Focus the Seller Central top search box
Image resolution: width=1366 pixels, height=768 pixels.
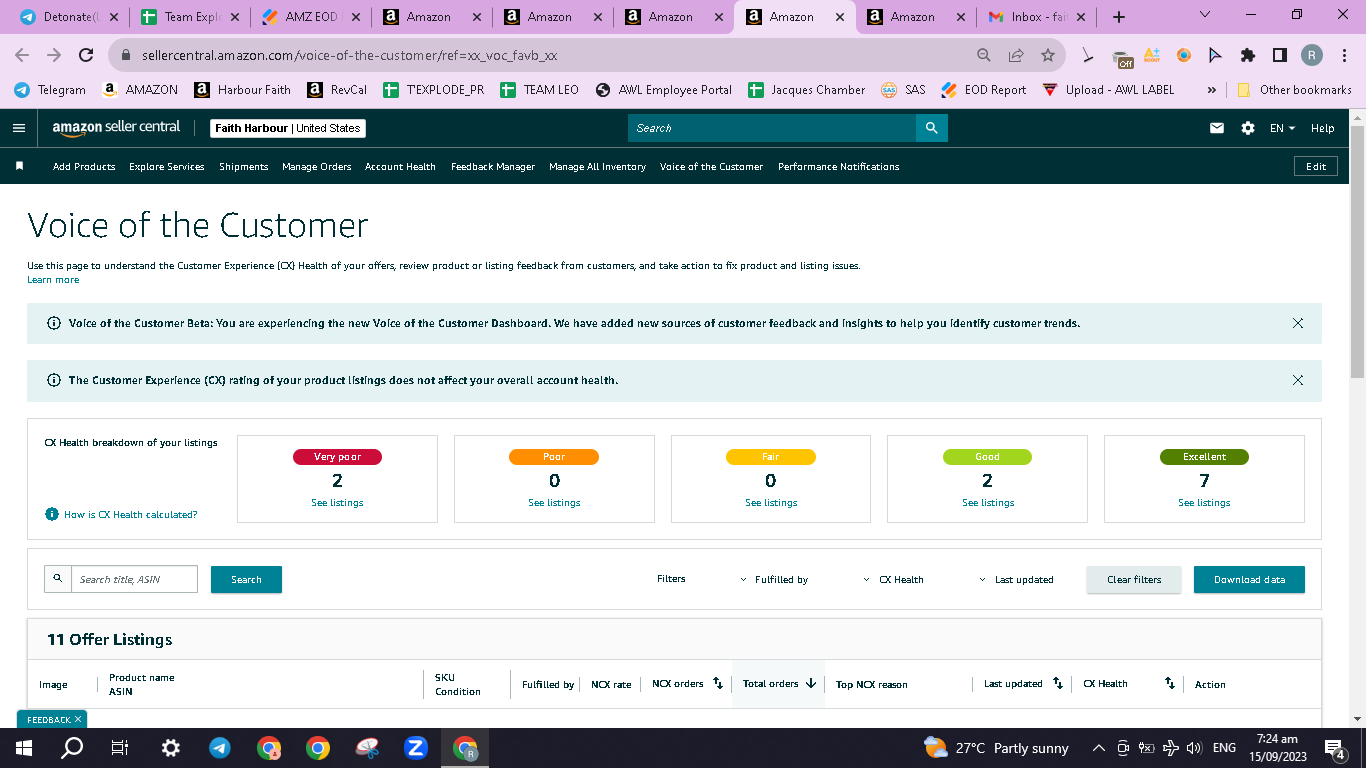pos(772,128)
